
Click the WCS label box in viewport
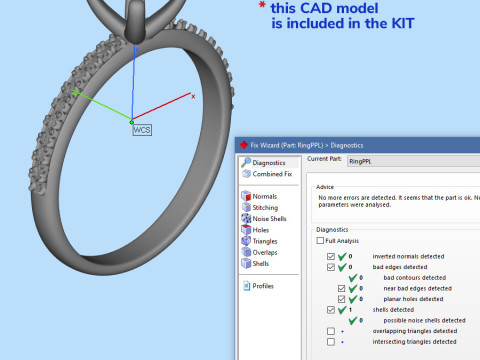[142, 130]
